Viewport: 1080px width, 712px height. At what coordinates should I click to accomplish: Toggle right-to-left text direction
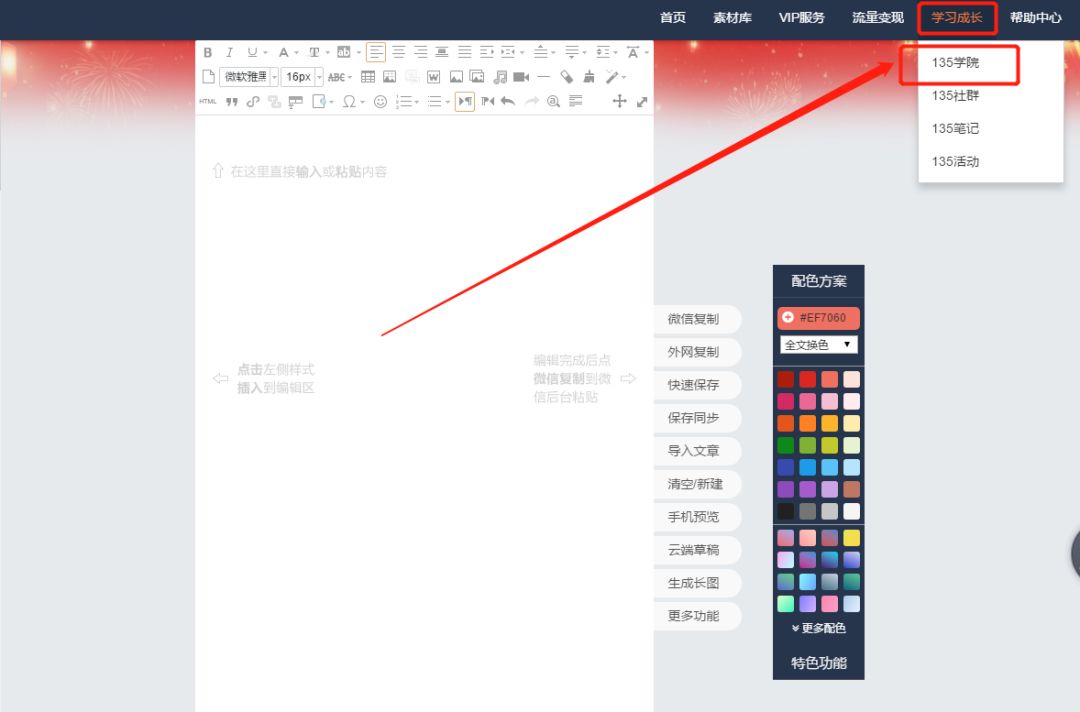pyautogui.click(x=488, y=102)
